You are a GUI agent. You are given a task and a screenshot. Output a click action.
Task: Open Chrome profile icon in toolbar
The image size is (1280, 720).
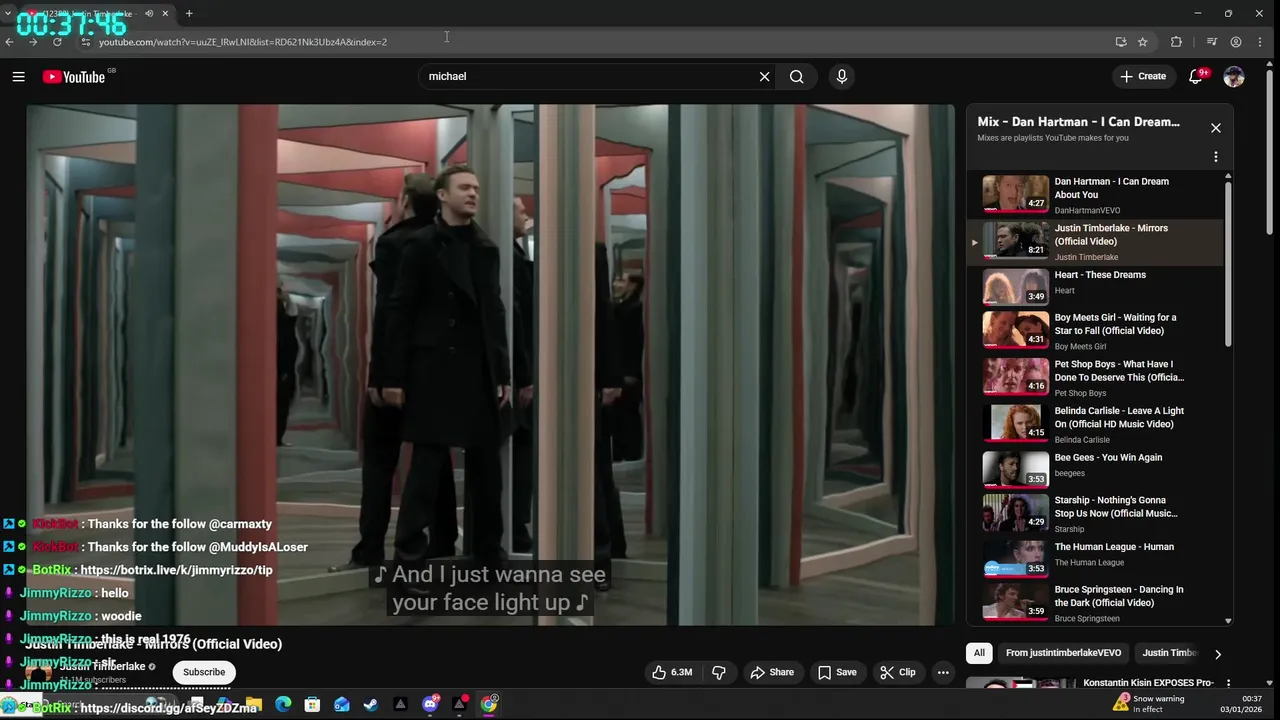tap(1237, 42)
